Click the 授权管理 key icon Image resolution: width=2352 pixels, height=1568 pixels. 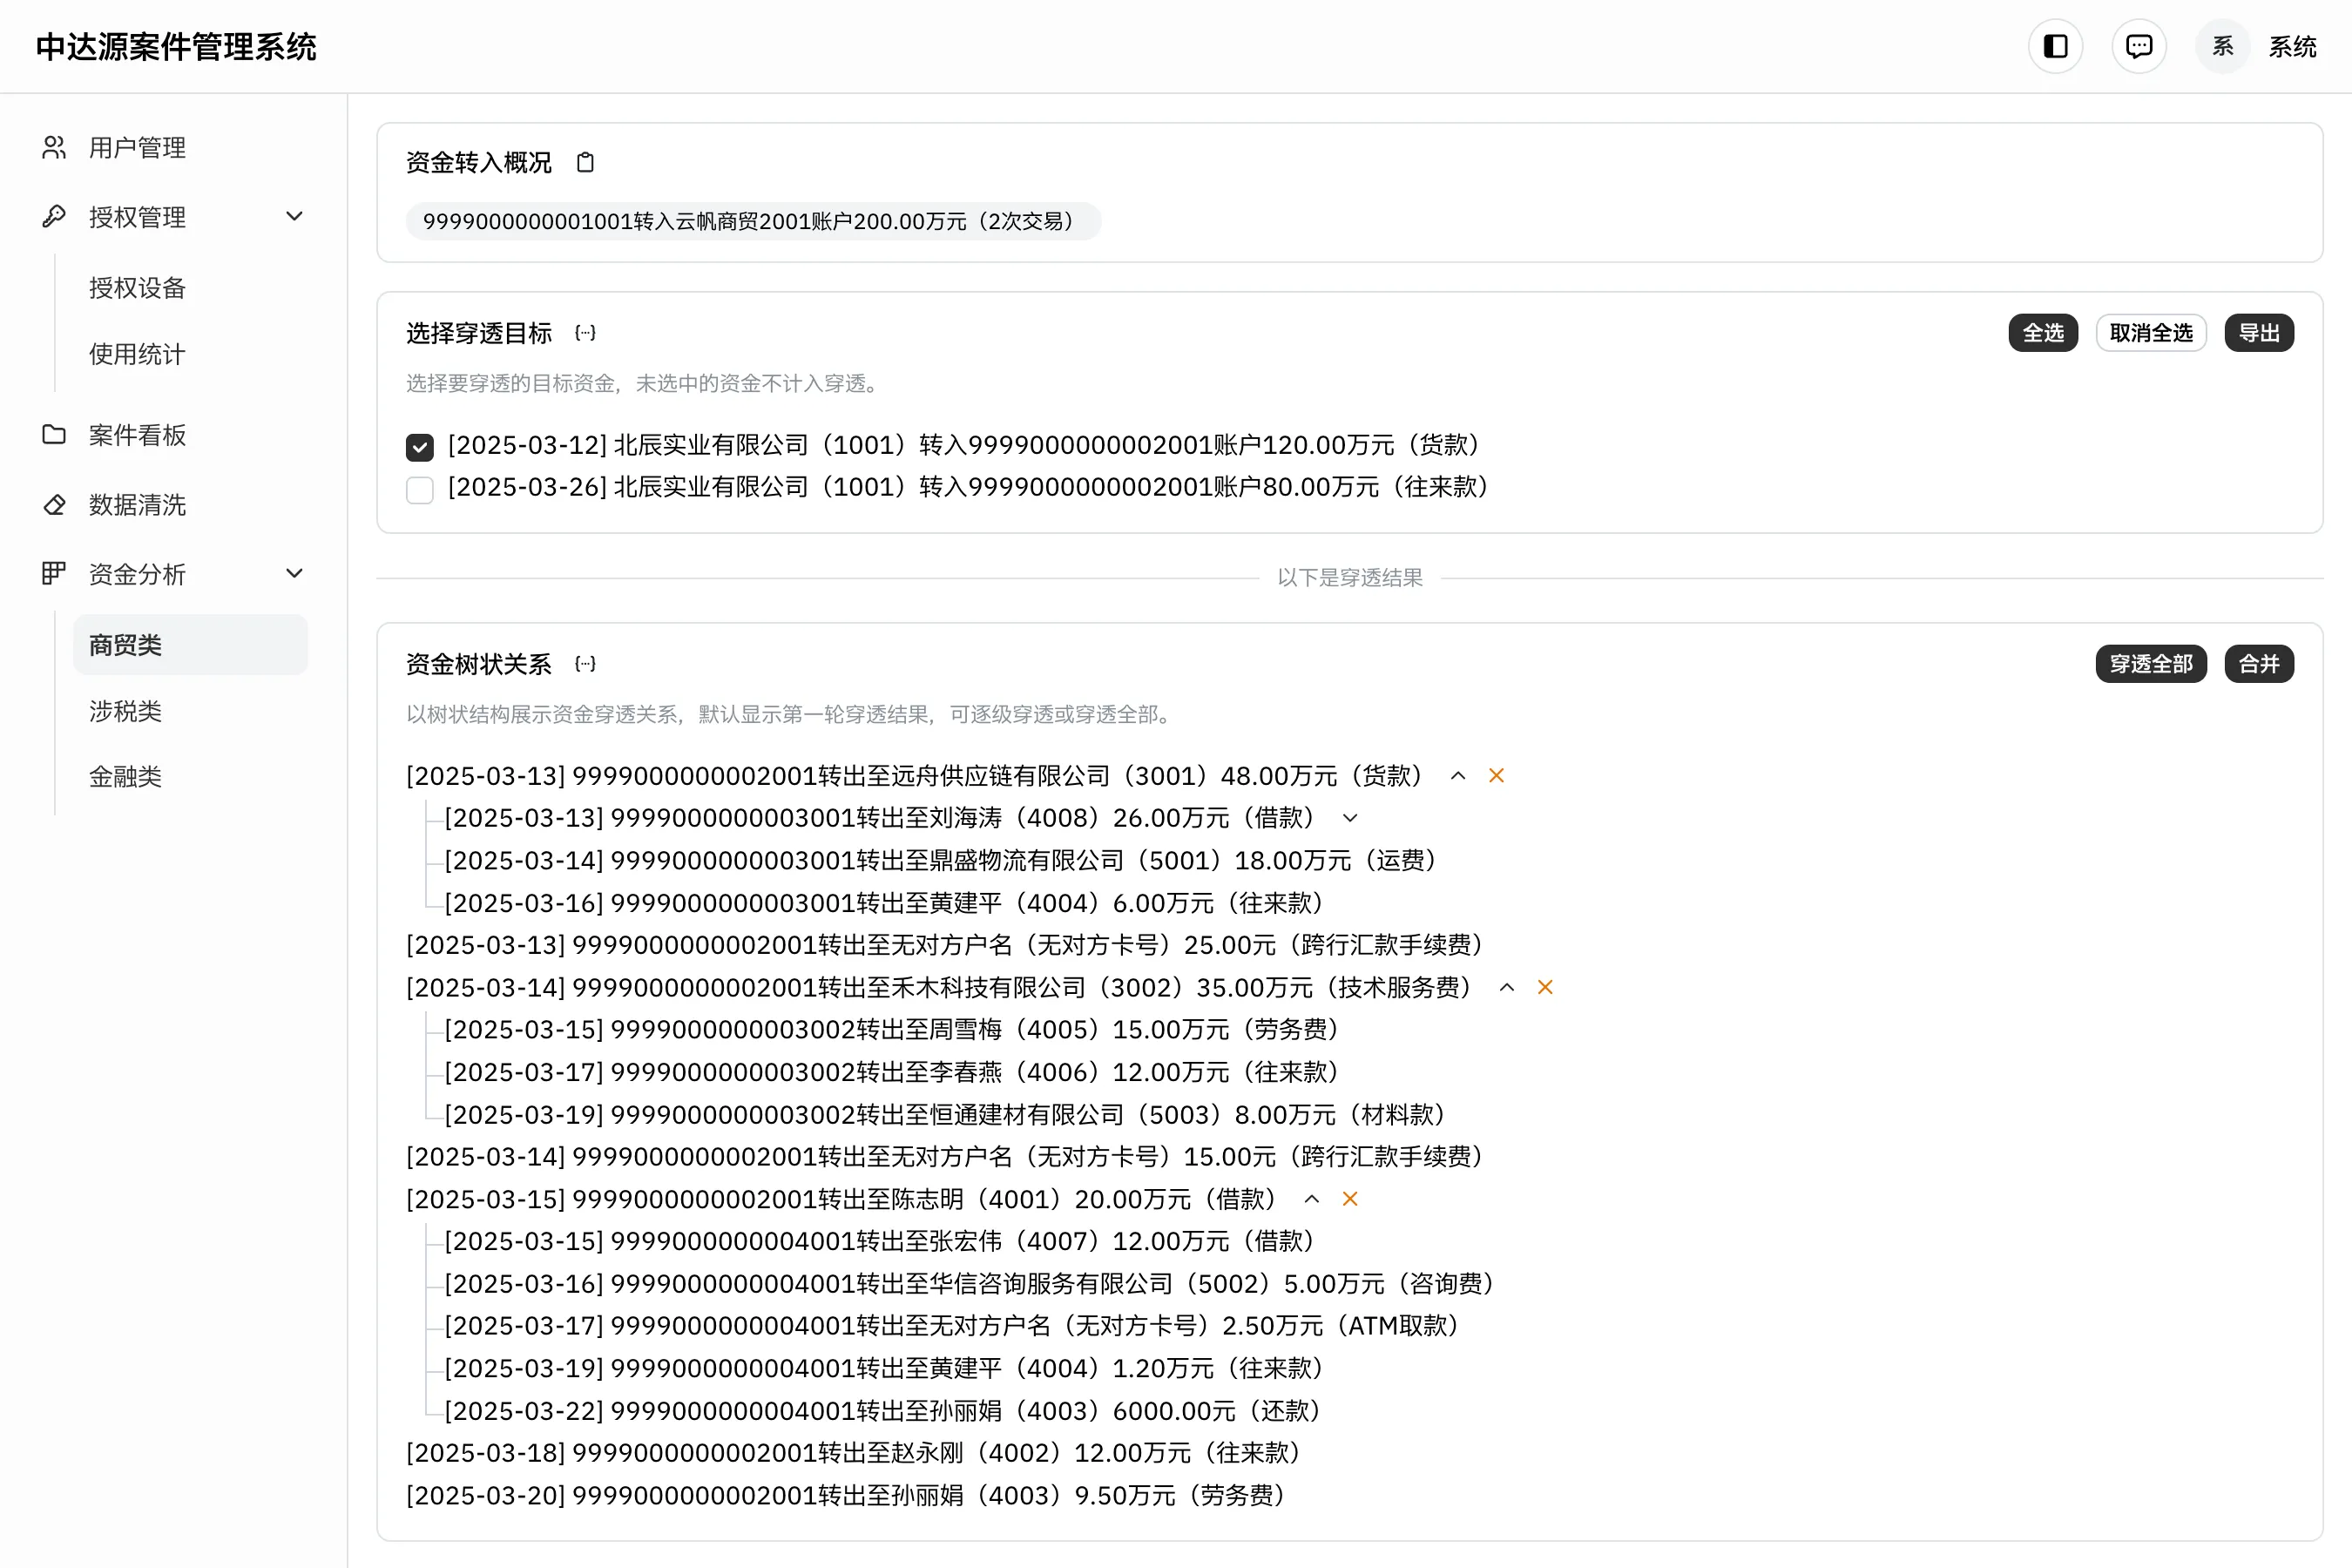[x=54, y=217]
